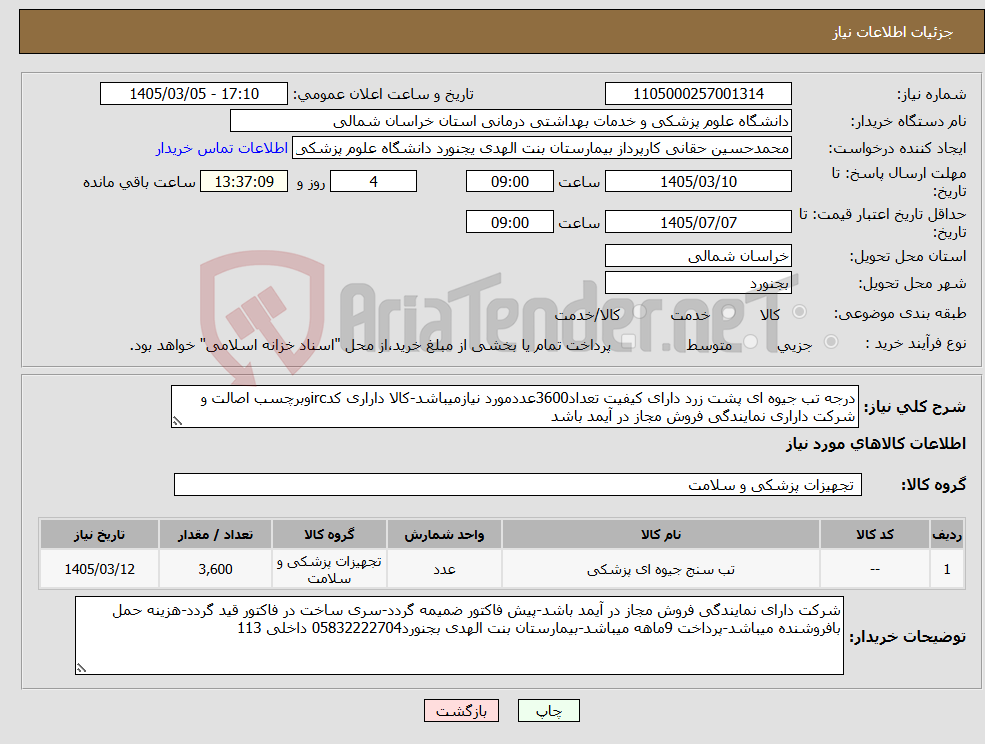Click the چاپ print button

548,711
